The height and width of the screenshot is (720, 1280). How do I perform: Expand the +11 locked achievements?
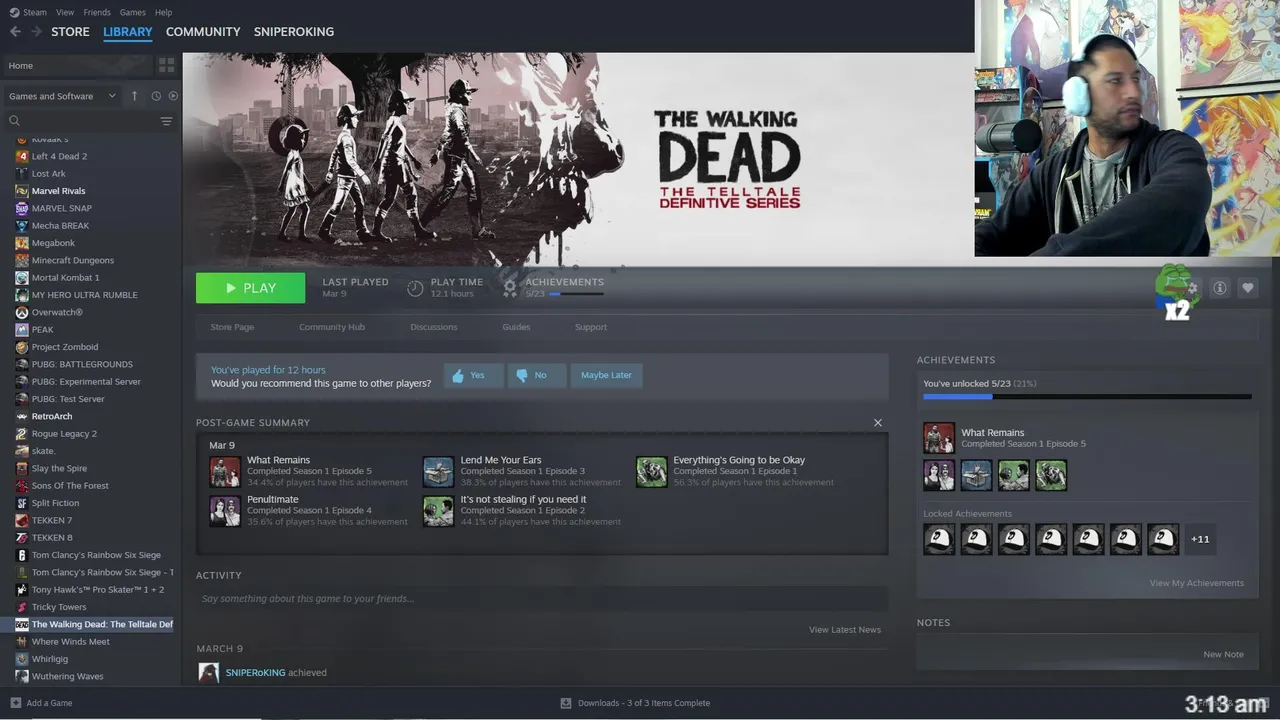pyautogui.click(x=1200, y=539)
